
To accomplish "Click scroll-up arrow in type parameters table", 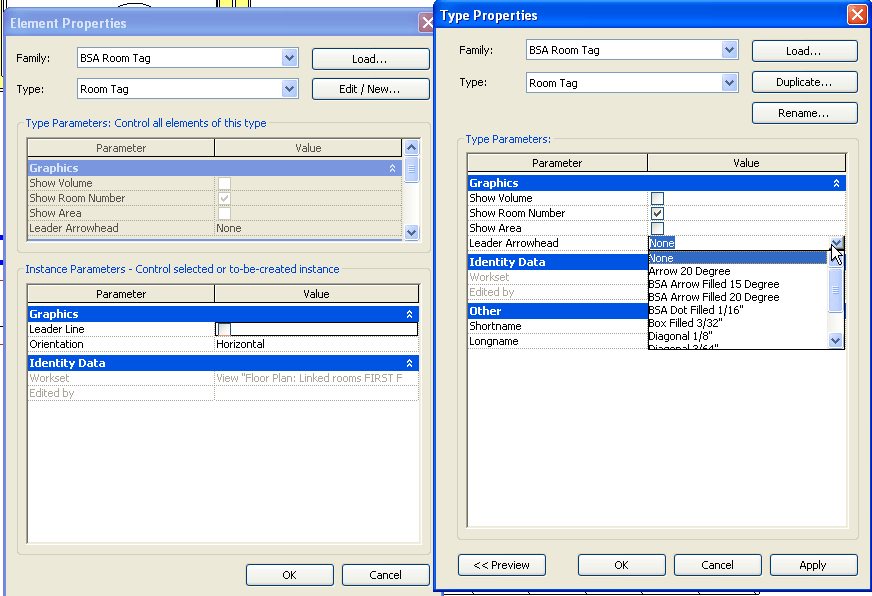I will 412,147.
